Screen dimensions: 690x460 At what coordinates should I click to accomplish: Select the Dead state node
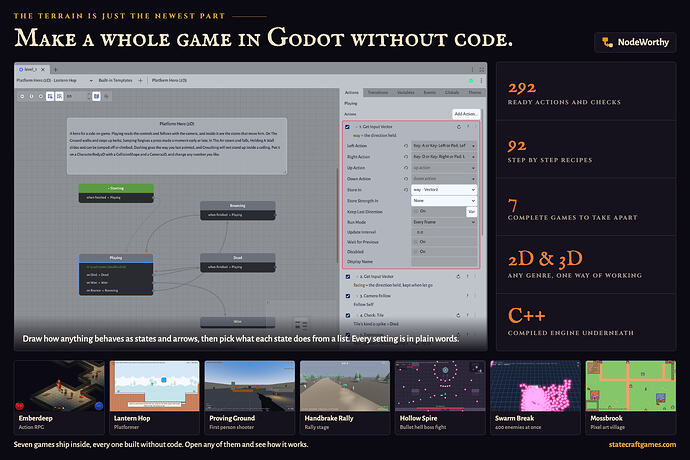238,262
